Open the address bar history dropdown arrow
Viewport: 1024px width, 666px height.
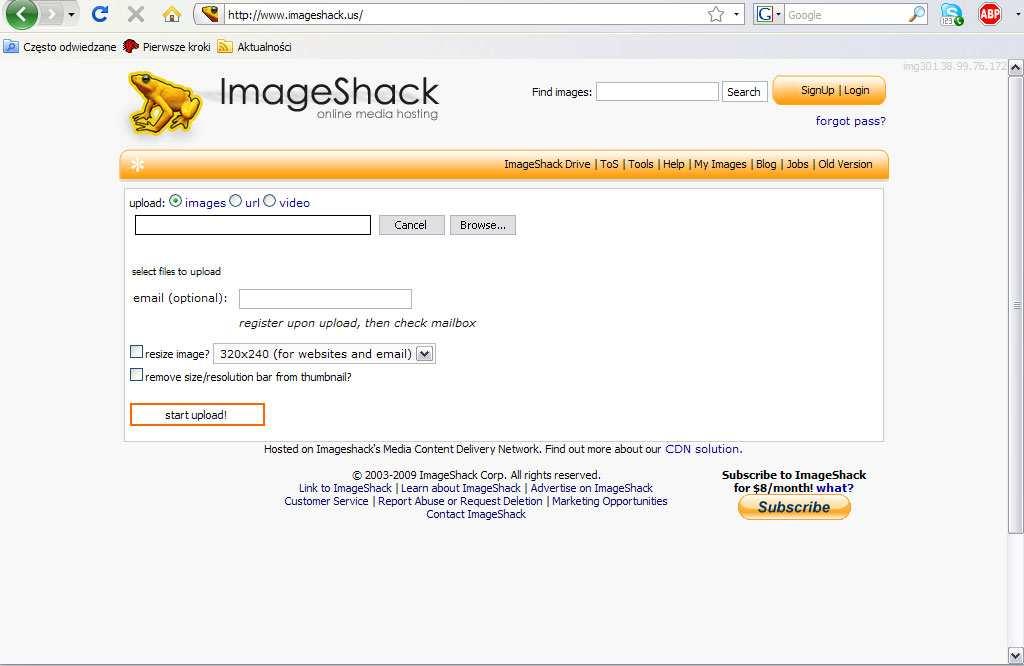click(736, 14)
